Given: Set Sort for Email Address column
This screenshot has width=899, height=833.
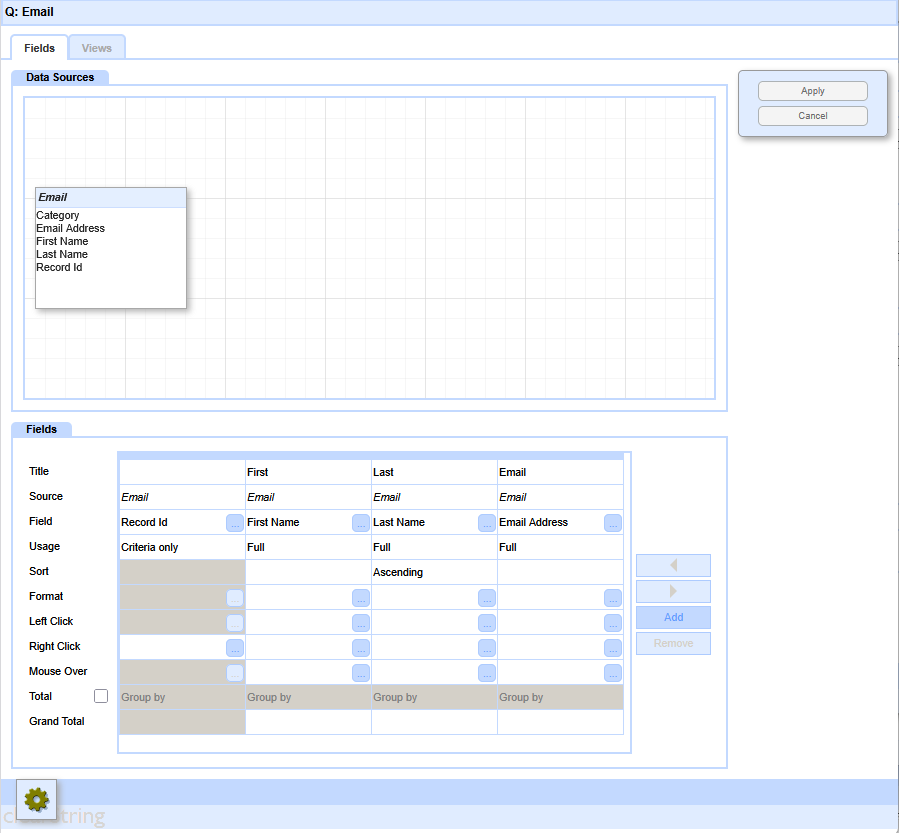Looking at the screenshot, I should click(x=560, y=572).
